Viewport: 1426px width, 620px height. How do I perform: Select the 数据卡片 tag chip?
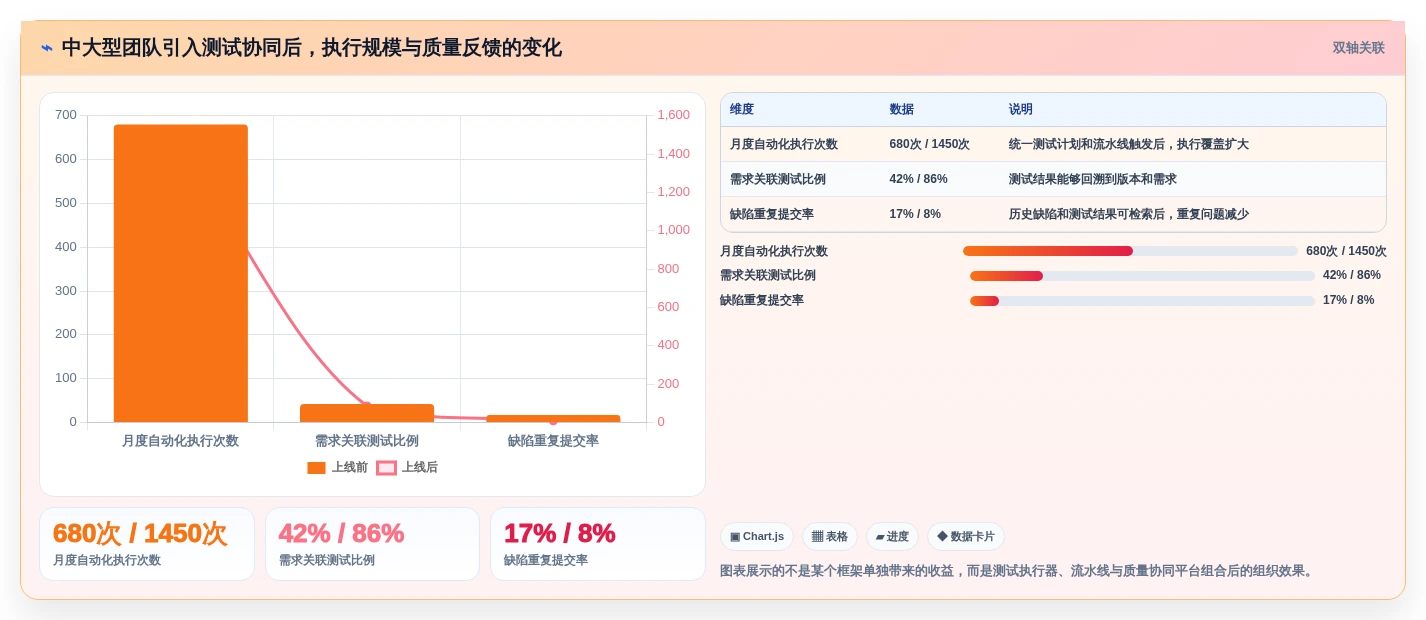click(x=966, y=536)
